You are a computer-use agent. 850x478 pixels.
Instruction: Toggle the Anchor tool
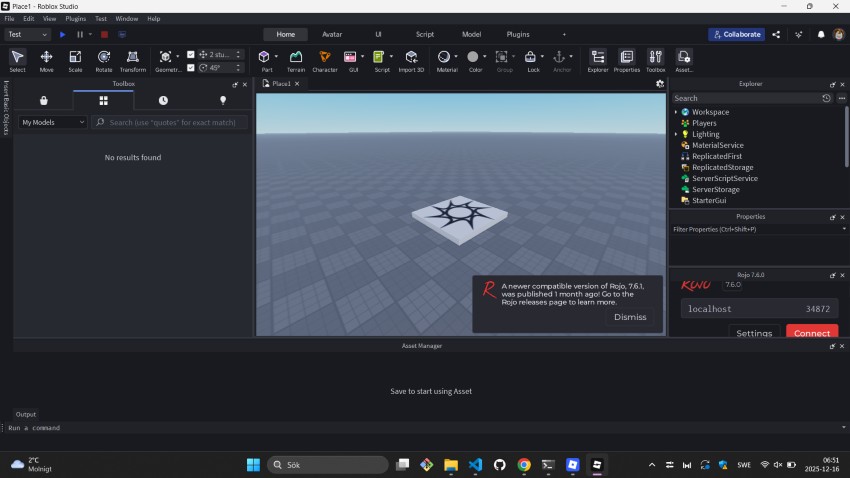(560, 60)
